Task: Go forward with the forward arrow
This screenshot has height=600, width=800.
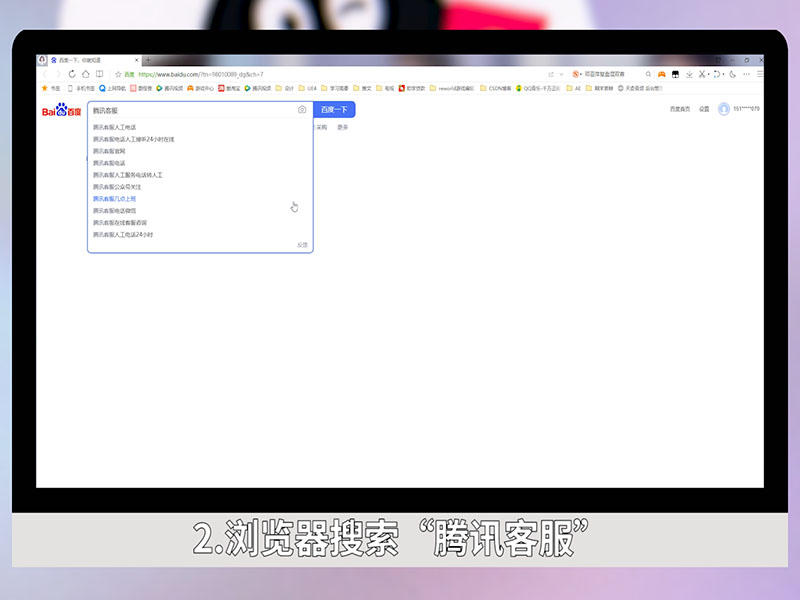Action: click(x=58, y=74)
